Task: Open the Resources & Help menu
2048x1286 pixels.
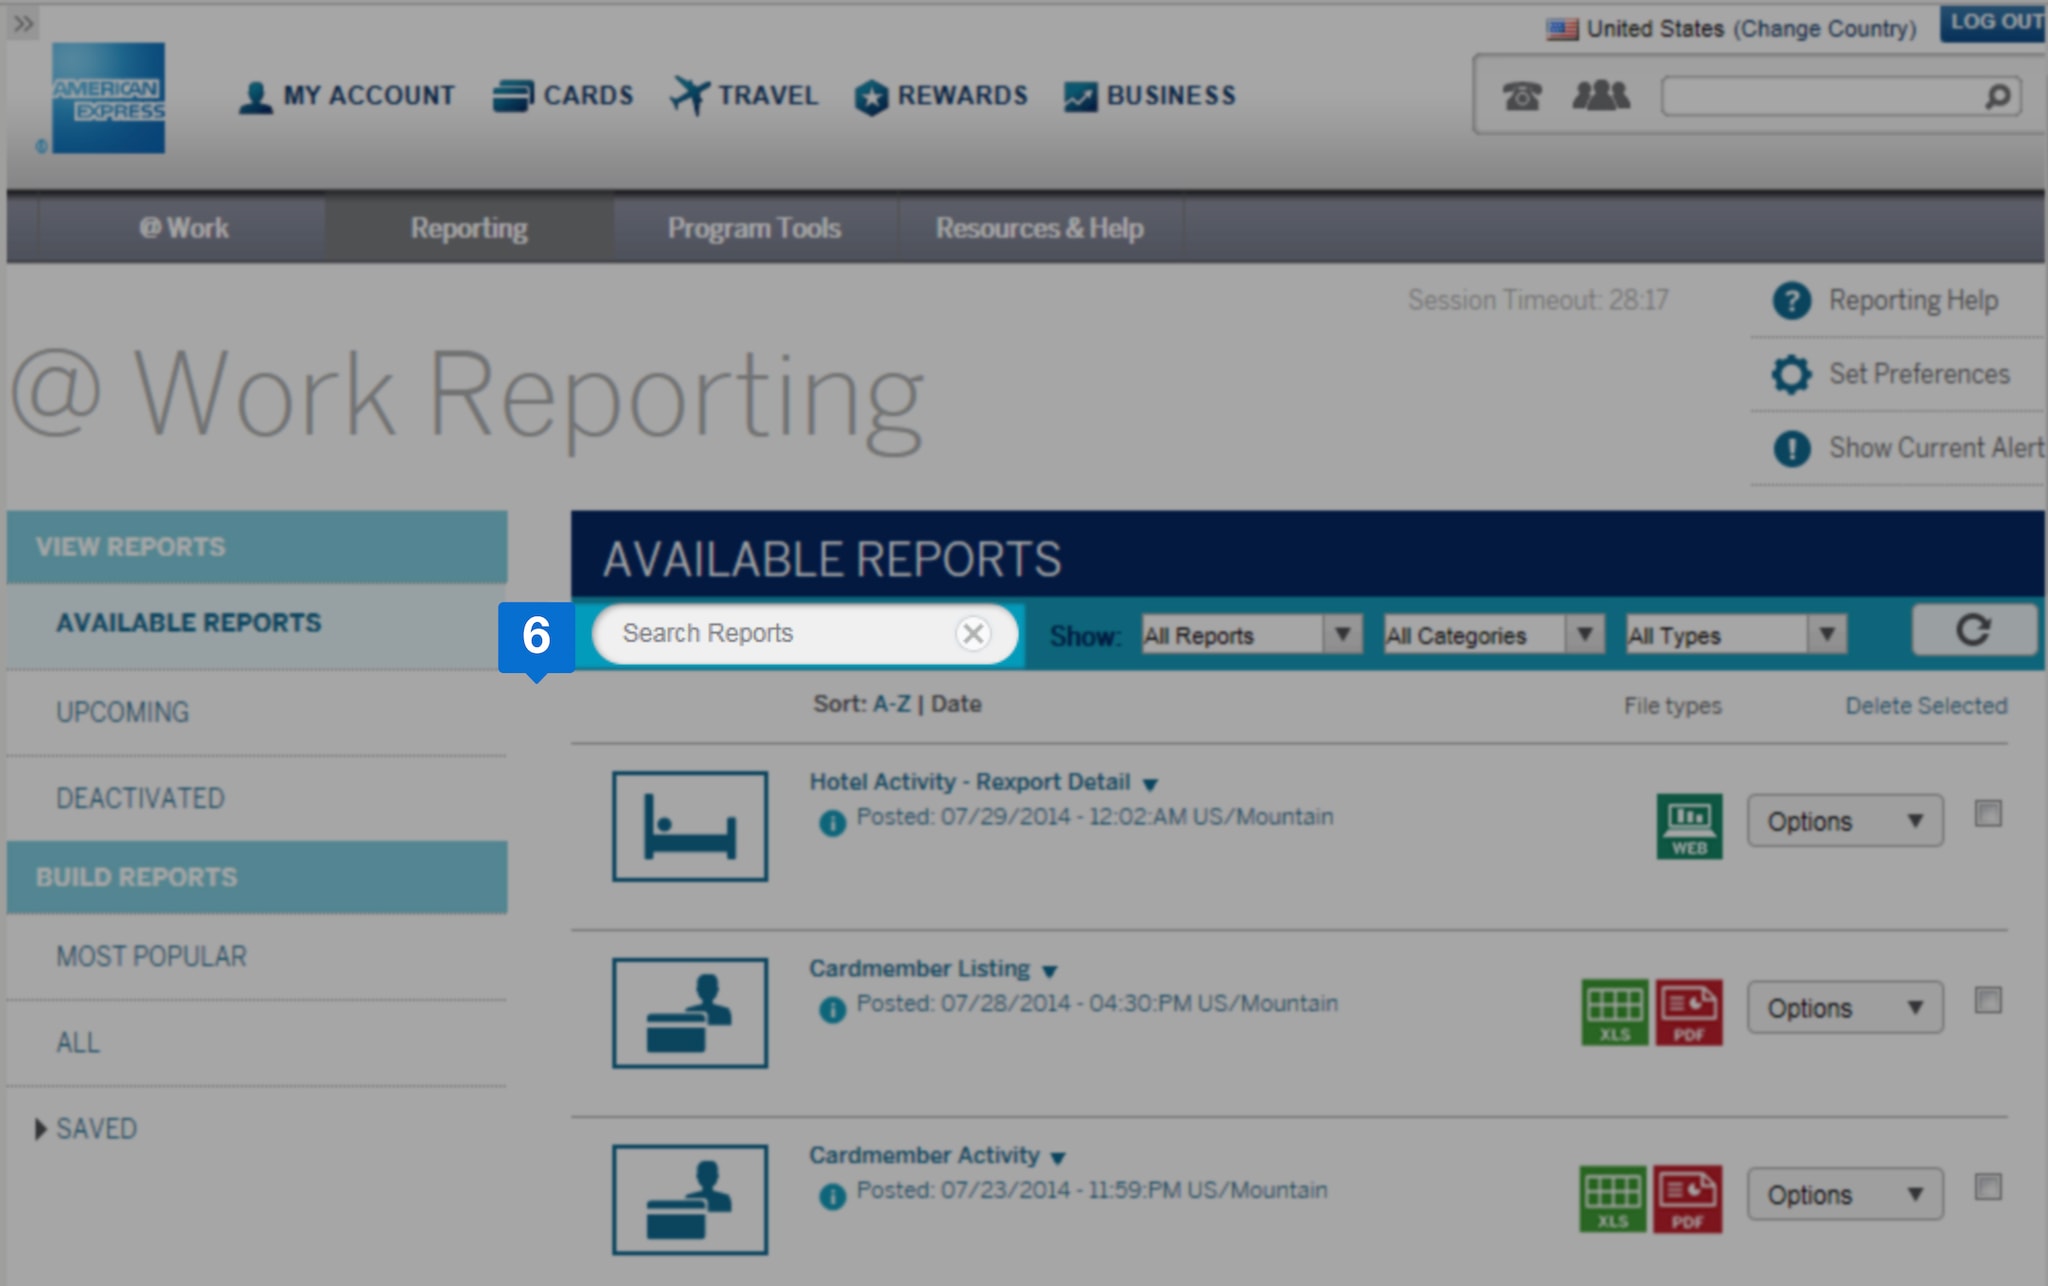Action: click(1039, 228)
